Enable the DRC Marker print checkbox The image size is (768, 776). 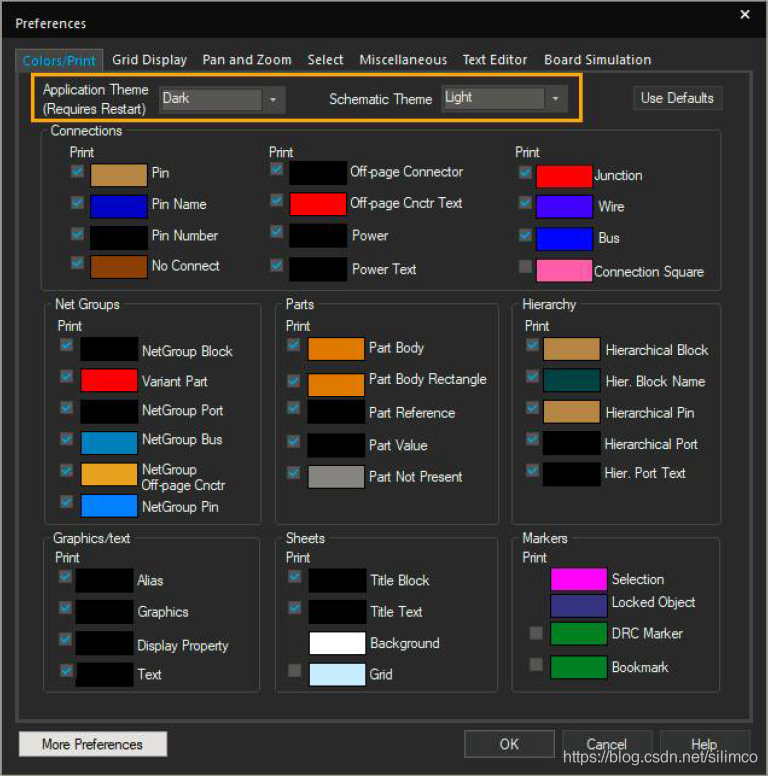(536, 633)
